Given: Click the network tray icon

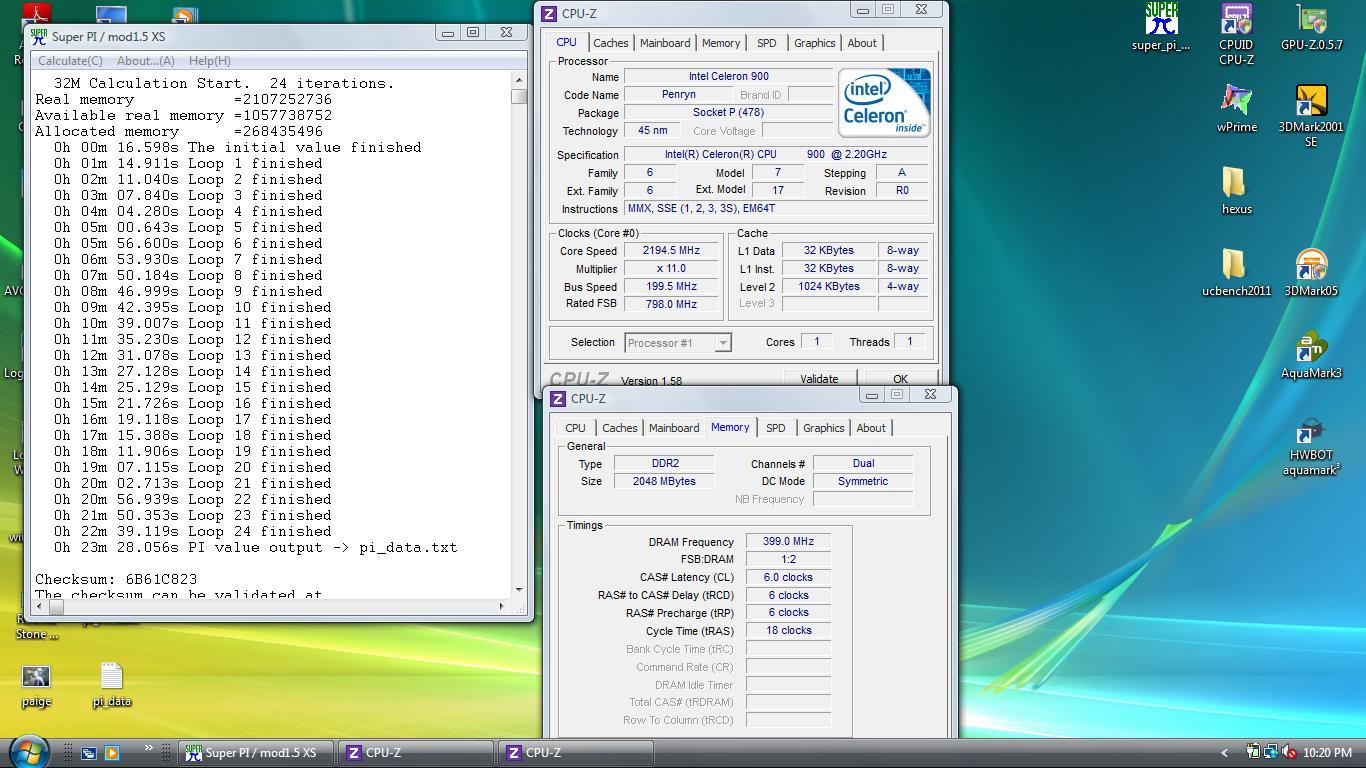Looking at the screenshot, I should pyautogui.click(x=1271, y=752).
